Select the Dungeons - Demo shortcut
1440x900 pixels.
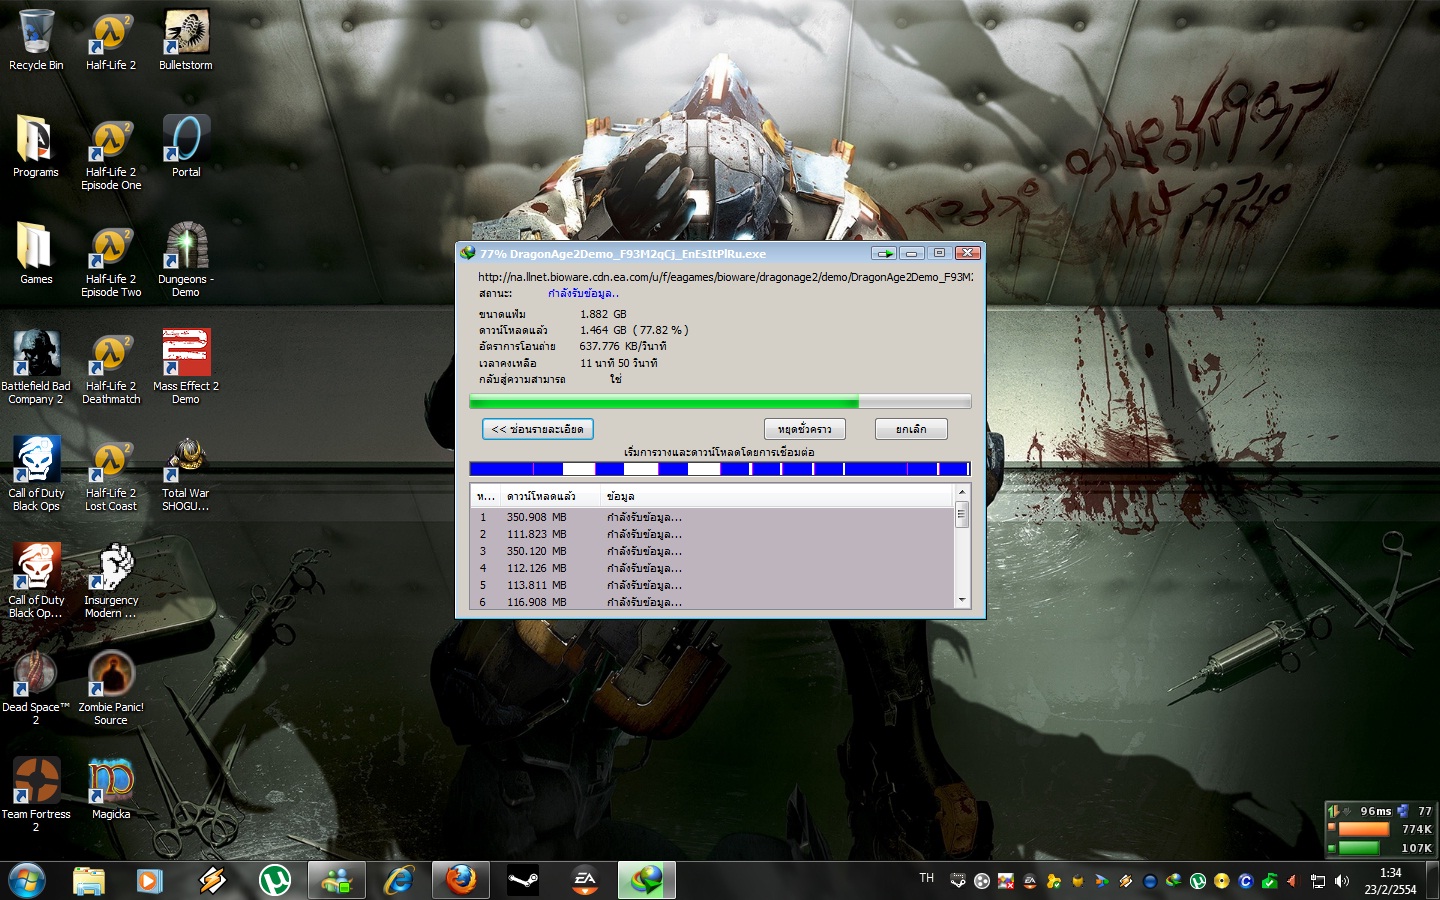(186, 261)
